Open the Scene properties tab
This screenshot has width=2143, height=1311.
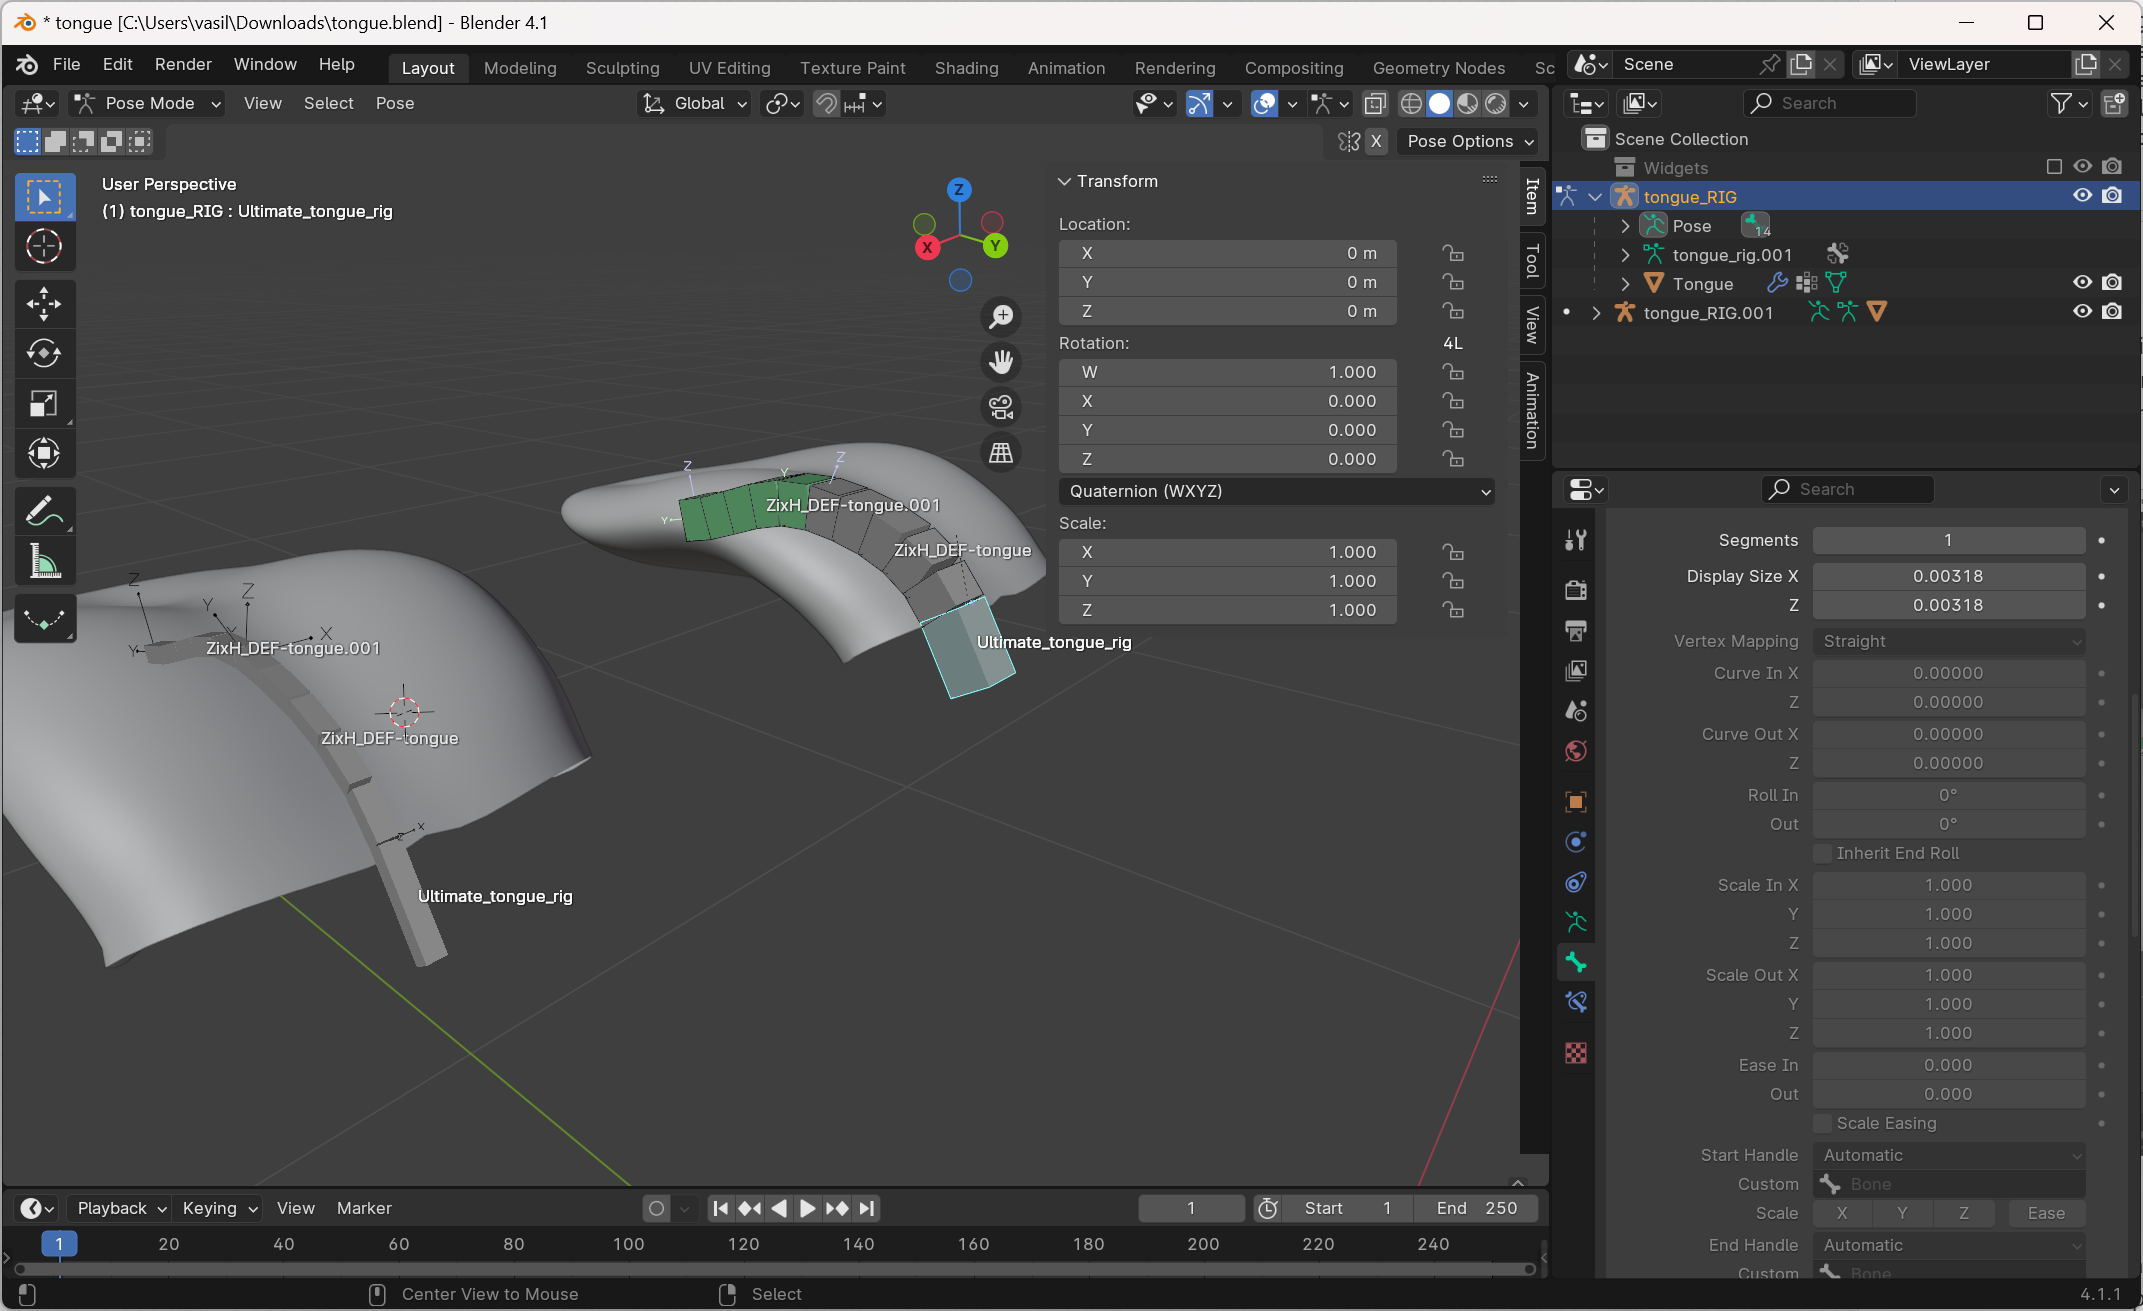point(1576,711)
